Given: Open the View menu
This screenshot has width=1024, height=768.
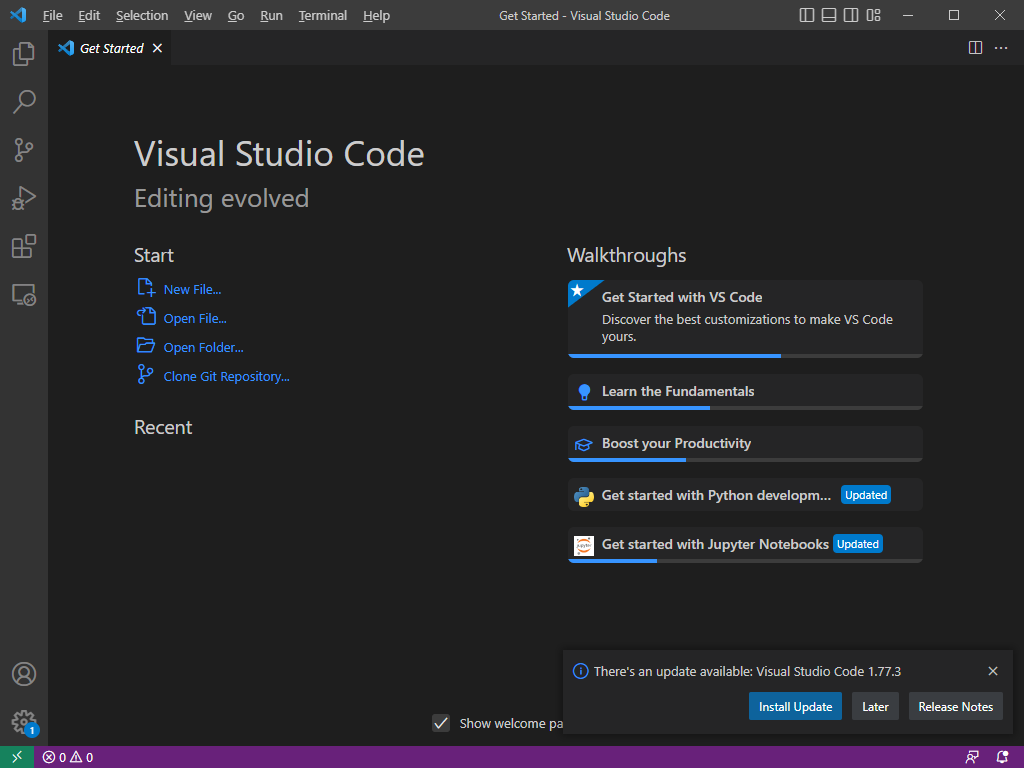Looking at the screenshot, I should pyautogui.click(x=198, y=15).
